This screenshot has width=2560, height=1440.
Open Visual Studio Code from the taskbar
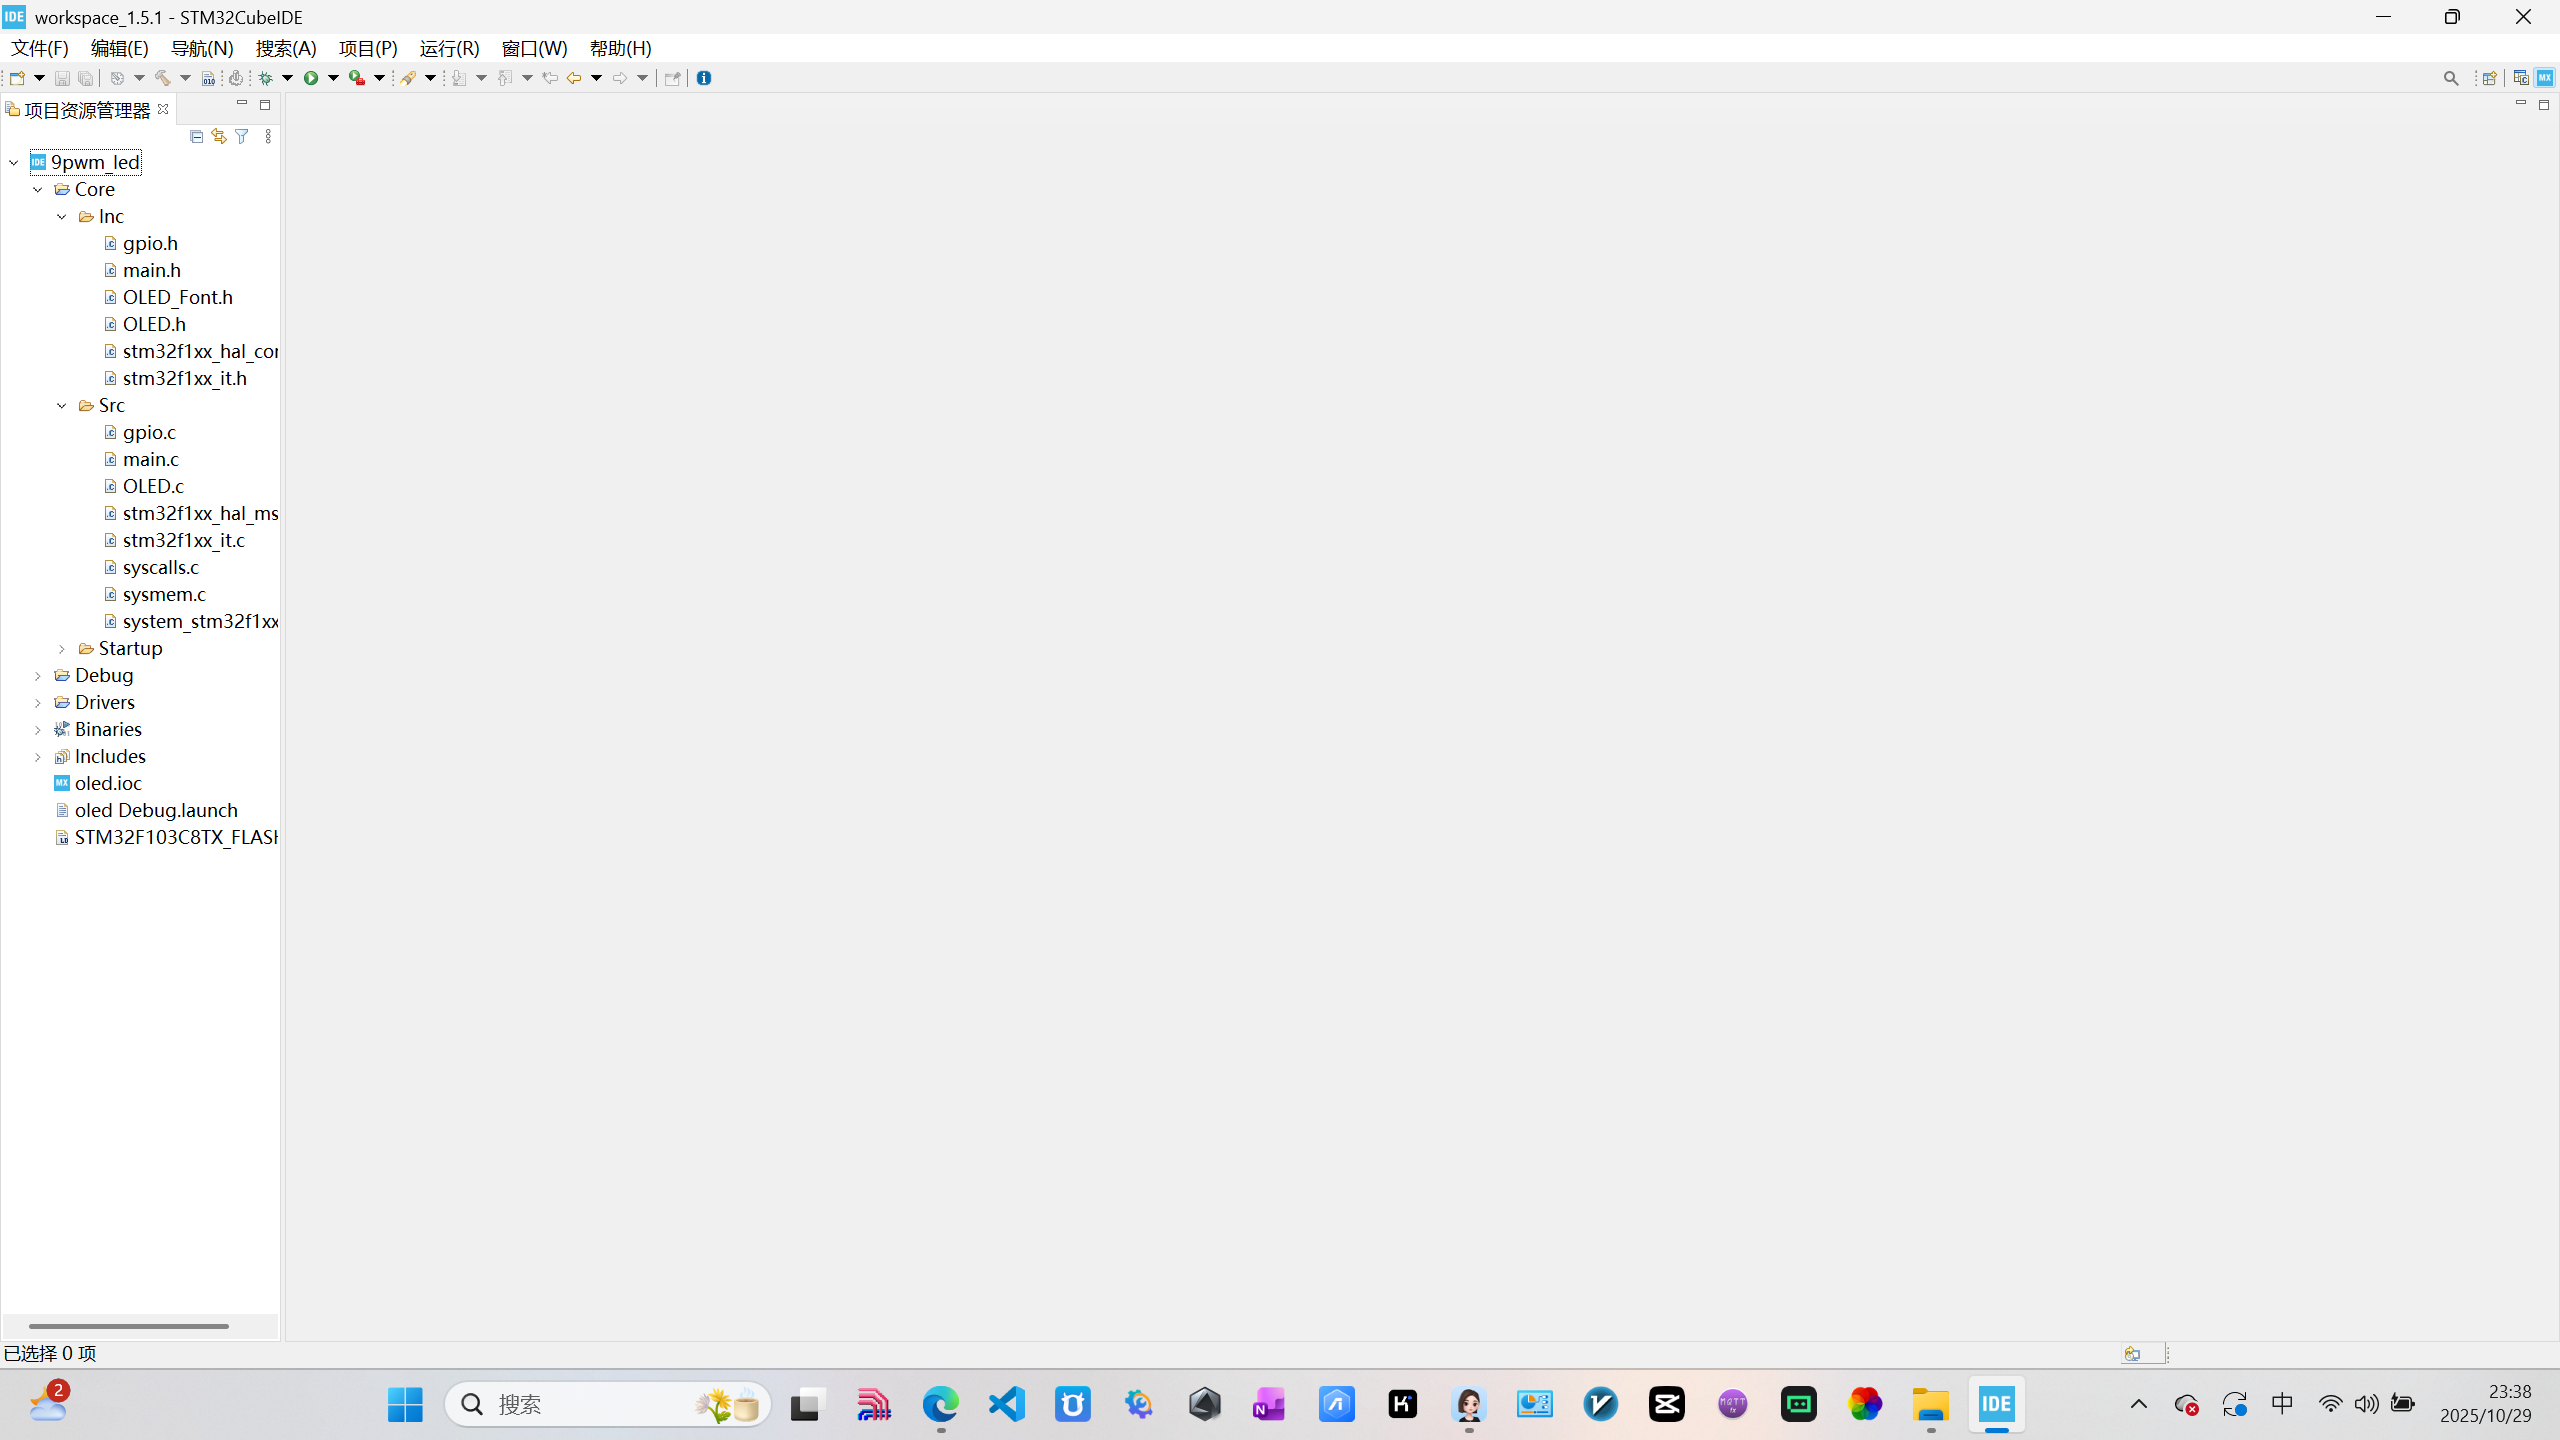1006,1404
